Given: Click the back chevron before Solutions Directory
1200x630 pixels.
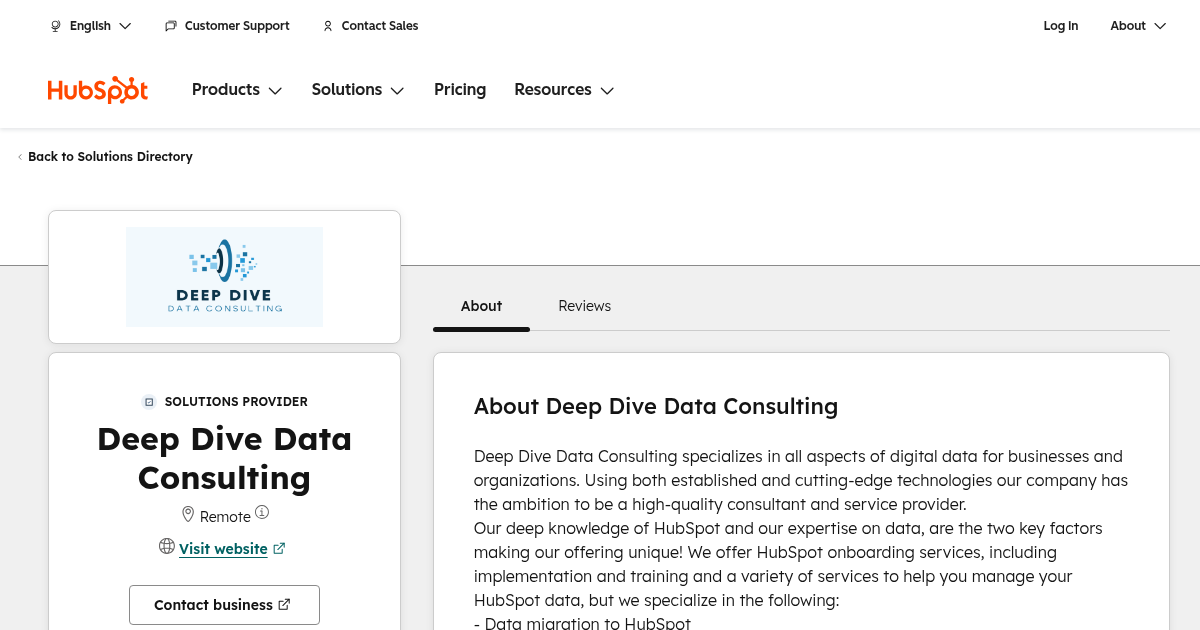Looking at the screenshot, I should tap(20, 157).
